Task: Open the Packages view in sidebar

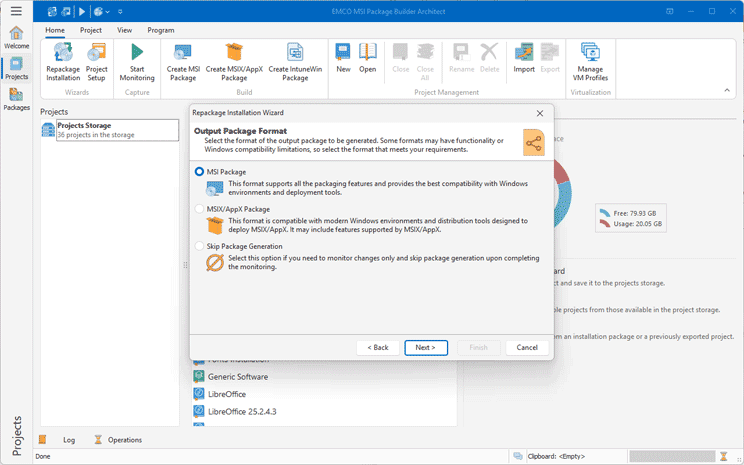Action: click(16, 98)
